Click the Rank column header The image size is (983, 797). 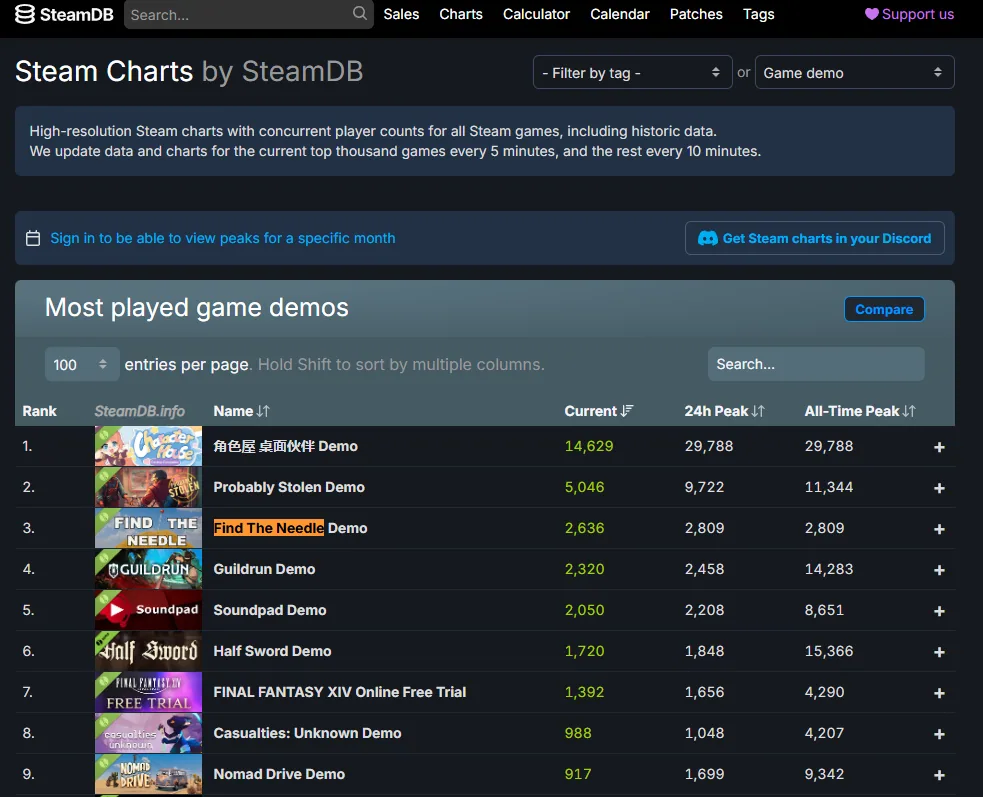[39, 411]
